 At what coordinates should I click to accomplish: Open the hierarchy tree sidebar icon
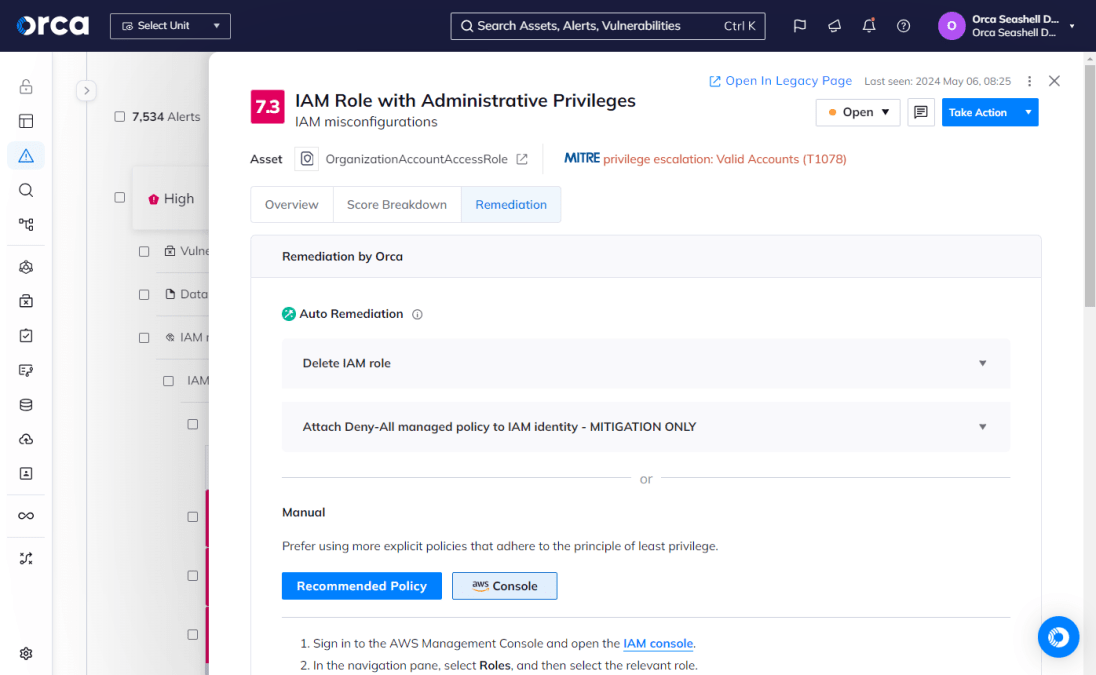26,224
